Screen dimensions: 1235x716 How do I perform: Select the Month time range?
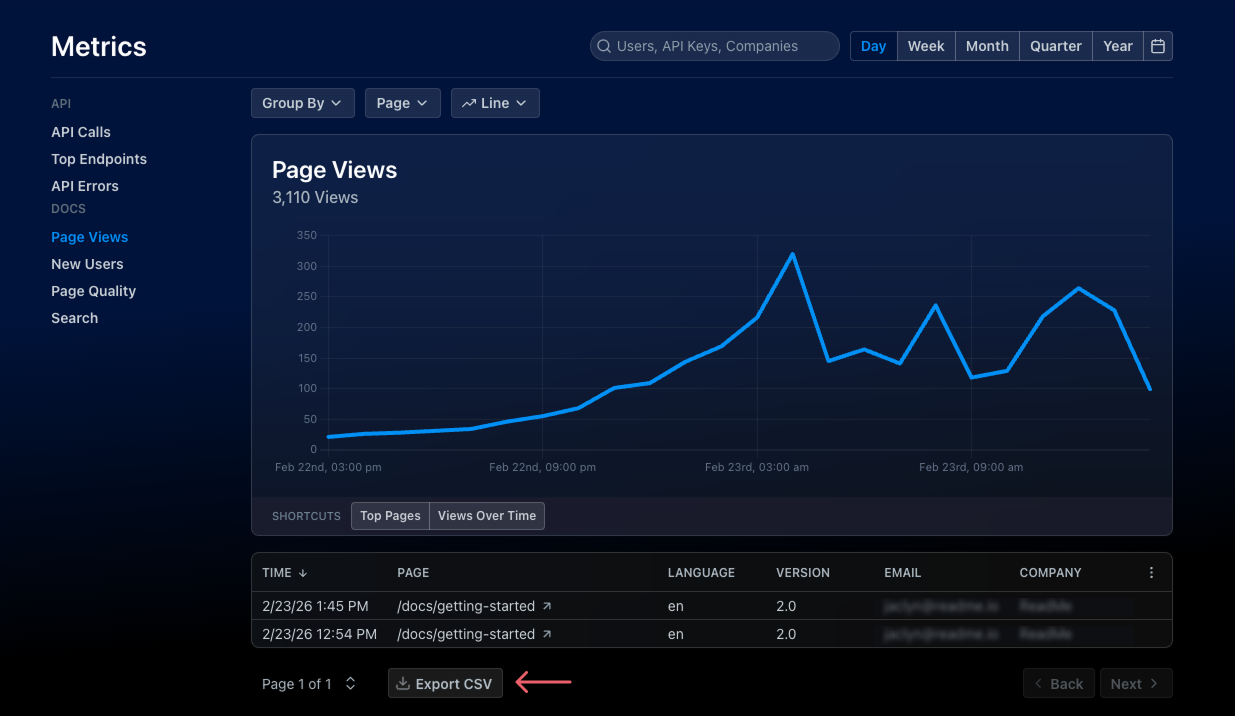click(x=987, y=46)
